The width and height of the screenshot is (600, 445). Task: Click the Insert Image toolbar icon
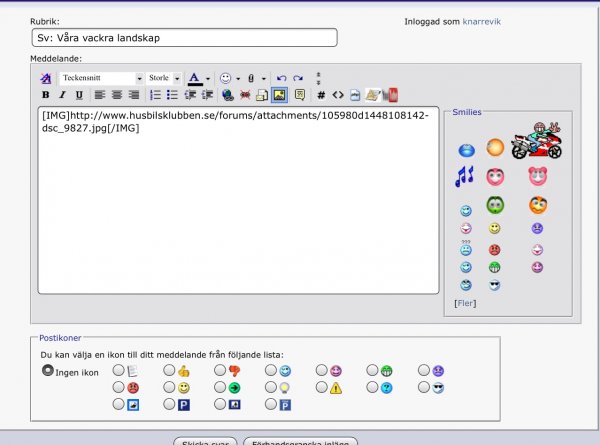(x=279, y=95)
